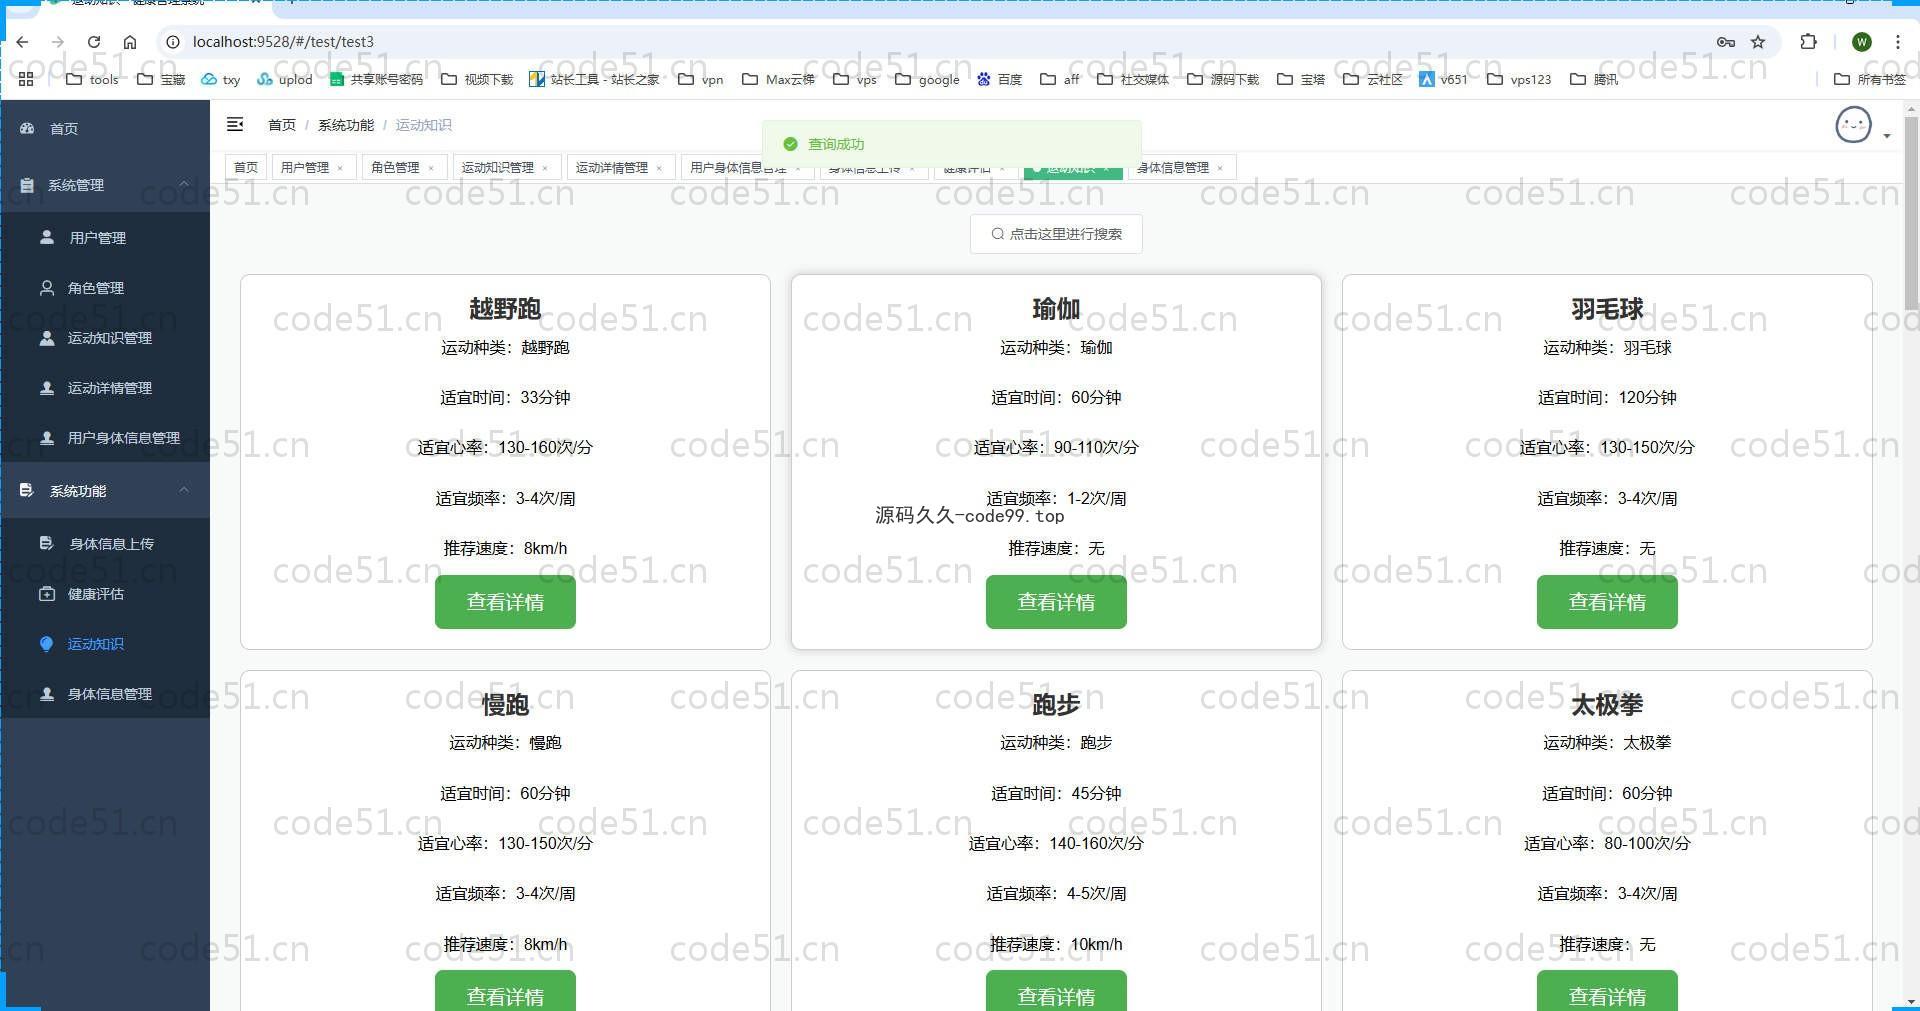Screen dimensions: 1920x1011
Task: Open the 百度 bookmark
Action: point(999,79)
